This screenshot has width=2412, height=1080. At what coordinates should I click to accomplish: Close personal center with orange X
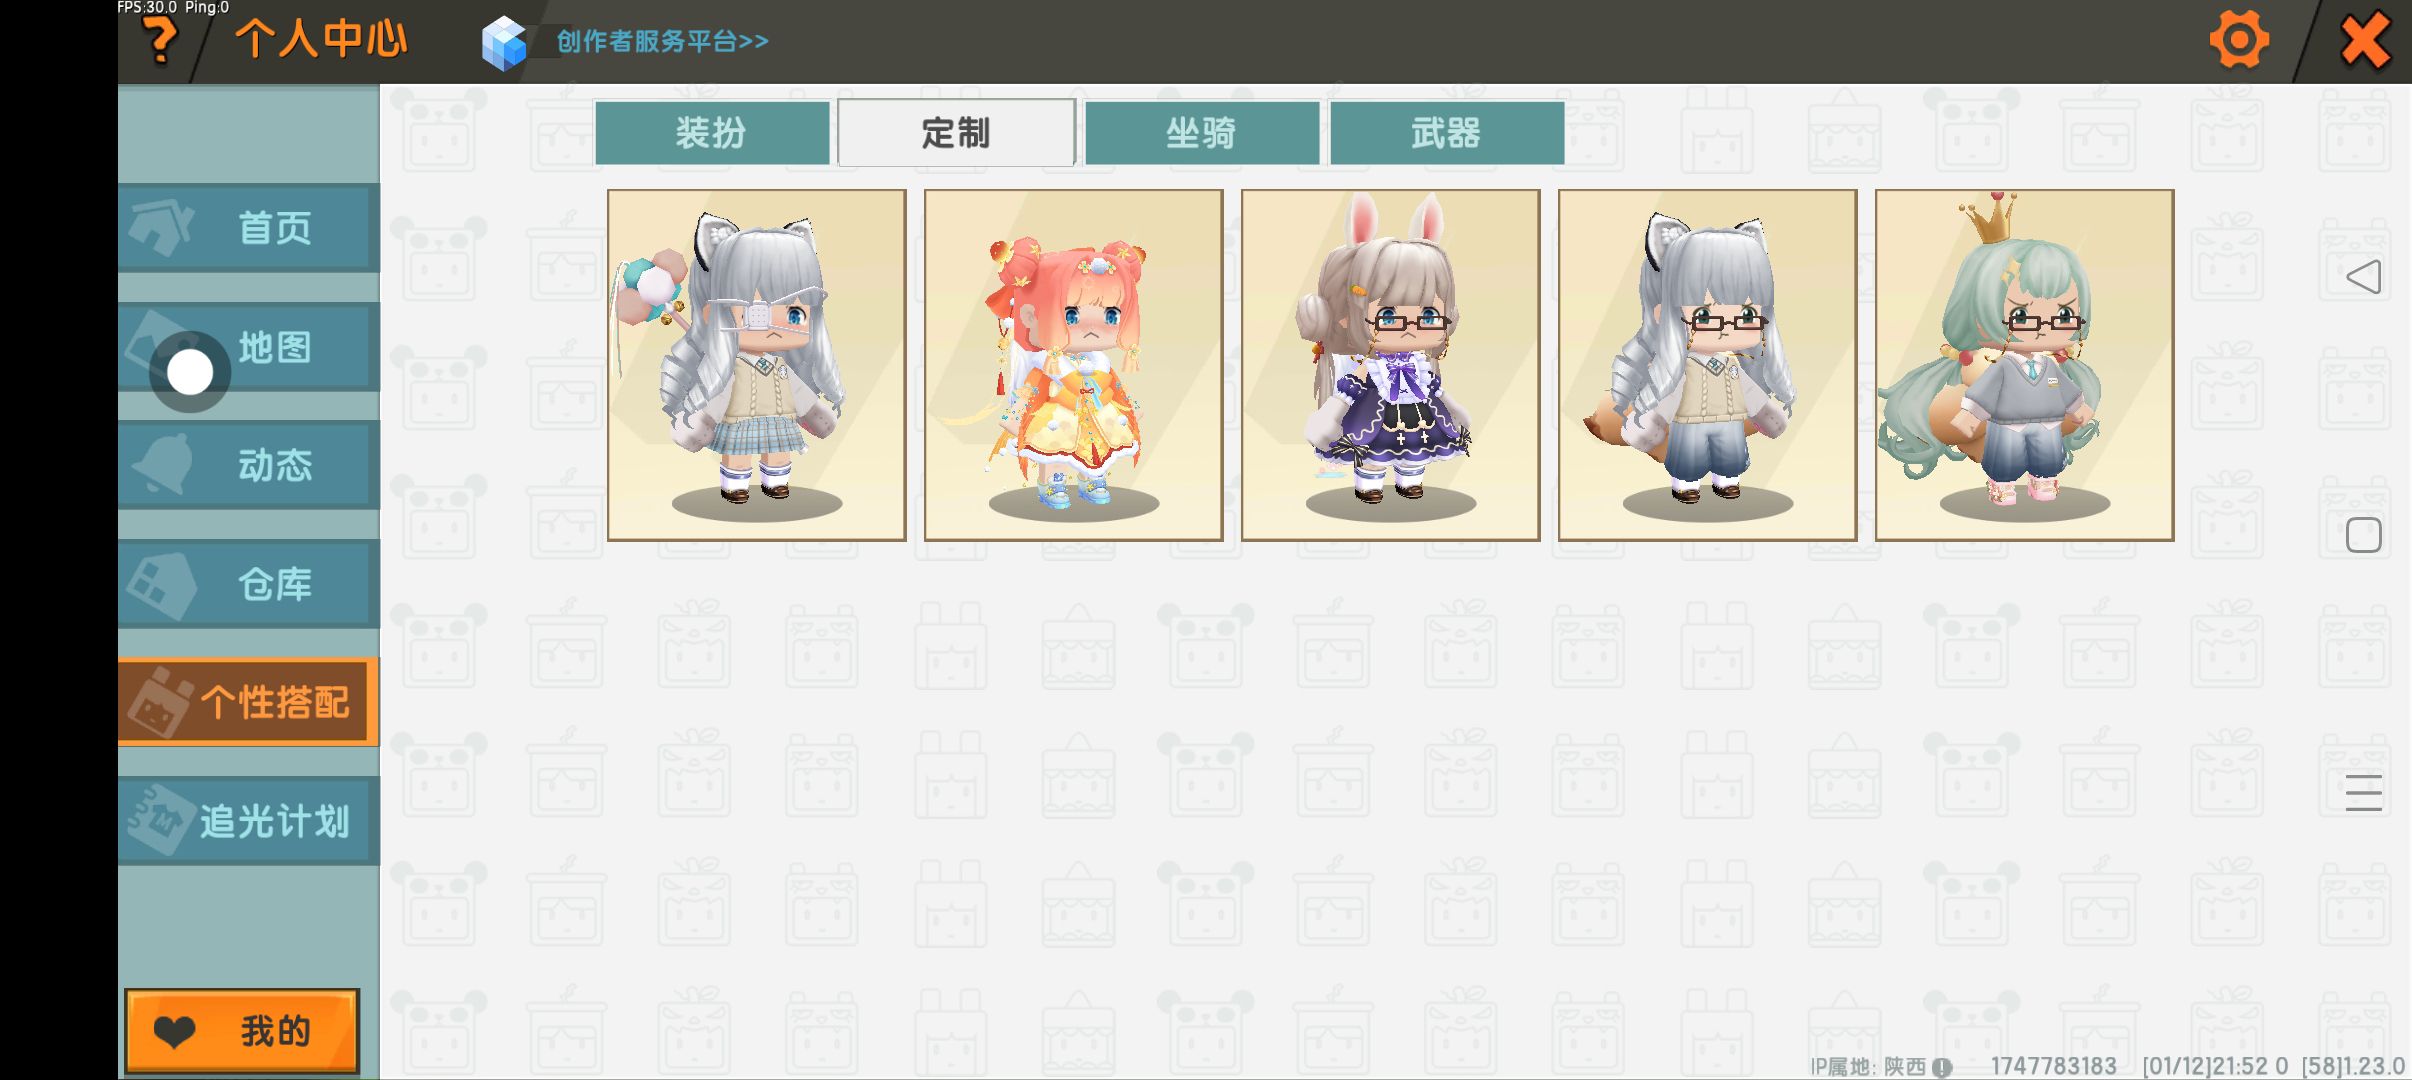tap(2365, 40)
